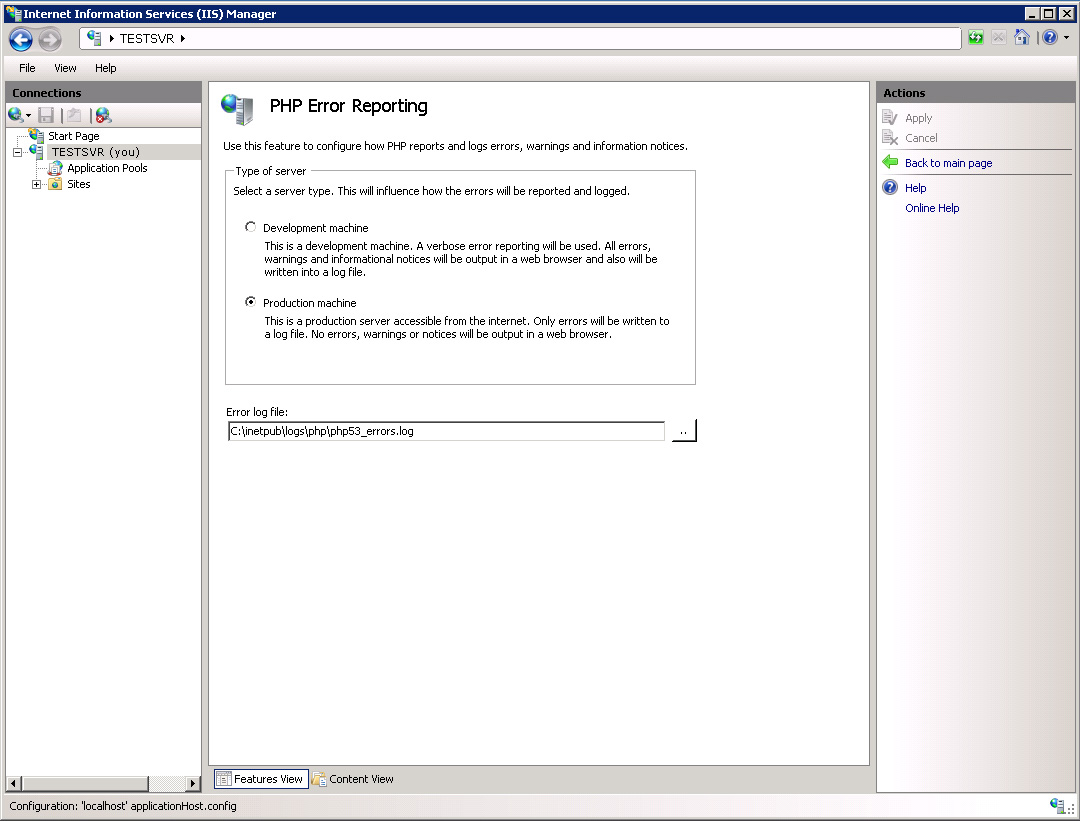1080x821 pixels.
Task: Click Apply in Actions pane
Action: 918,118
